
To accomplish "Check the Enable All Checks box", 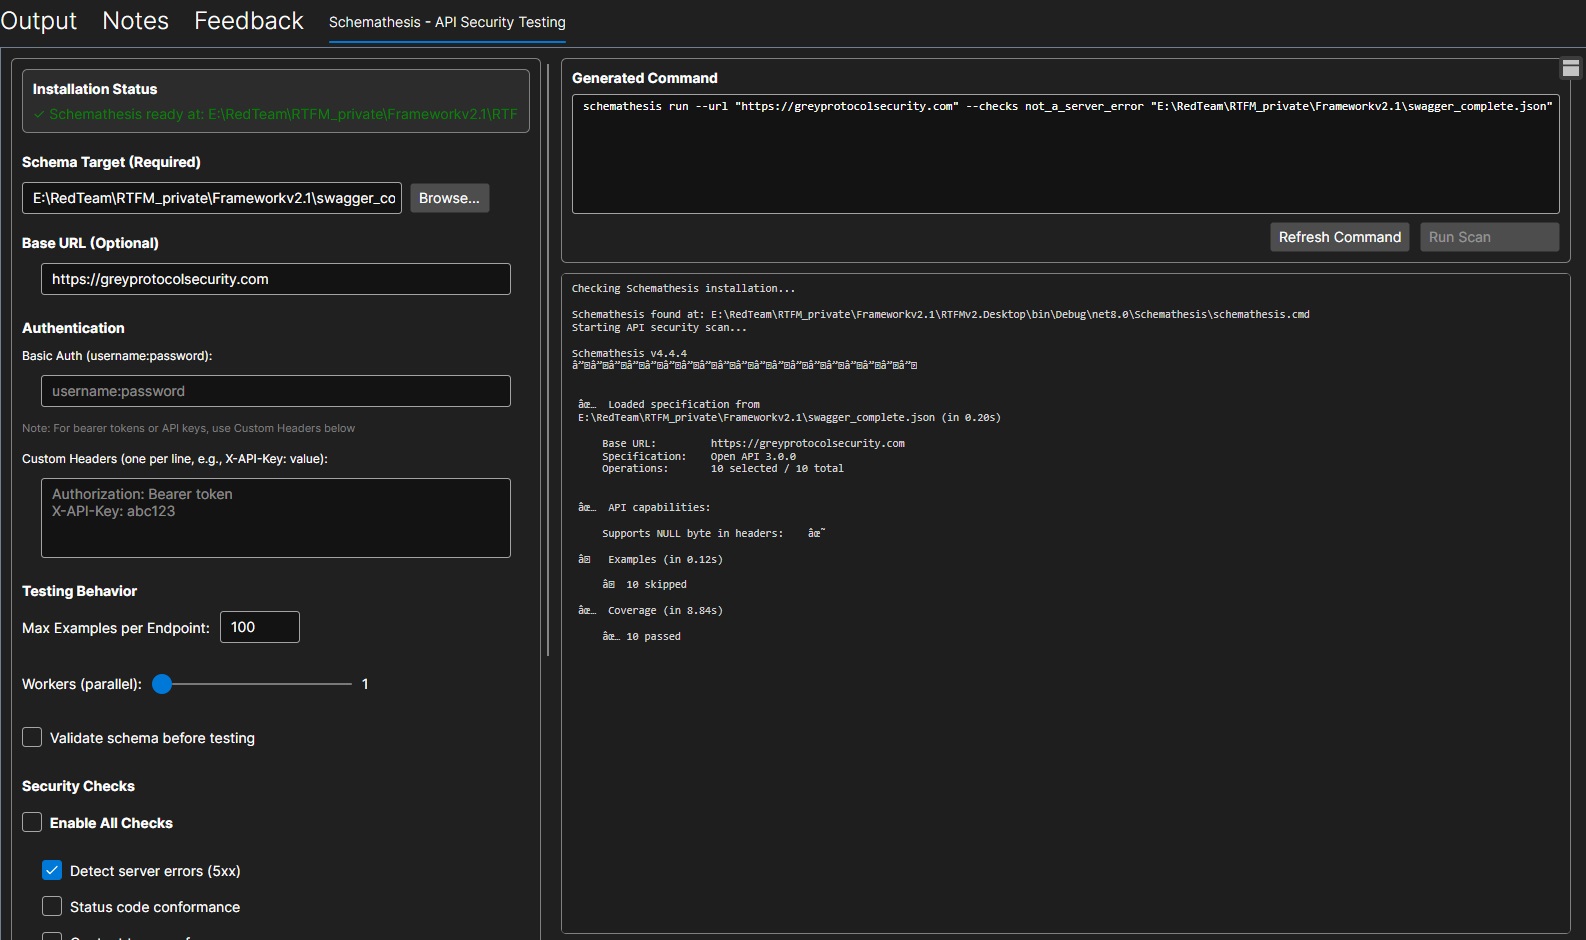I will [32, 822].
